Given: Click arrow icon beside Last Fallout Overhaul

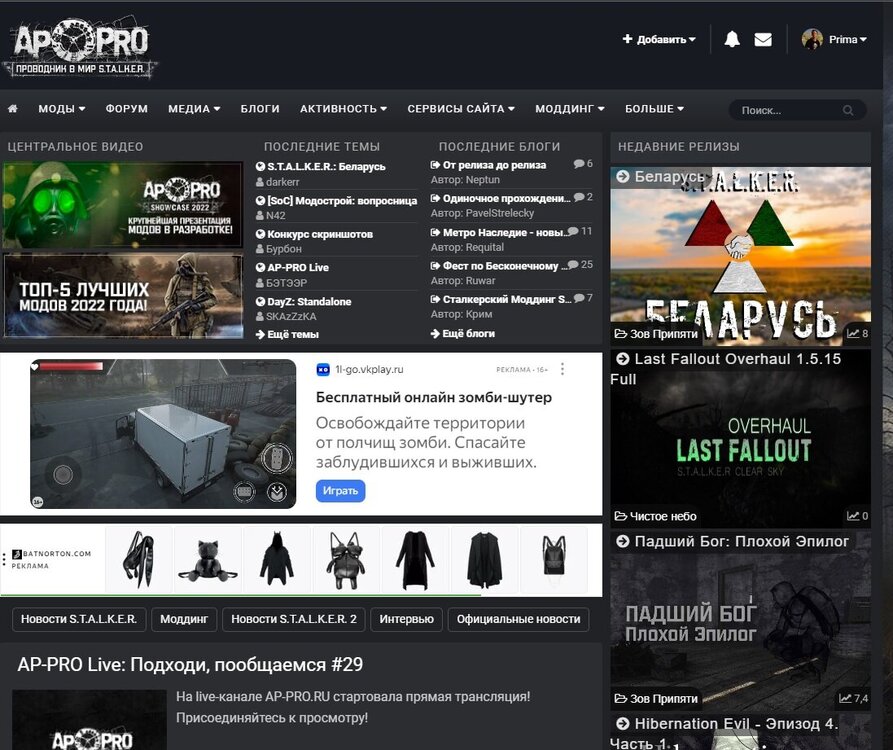Looking at the screenshot, I should click(x=622, y=359).
